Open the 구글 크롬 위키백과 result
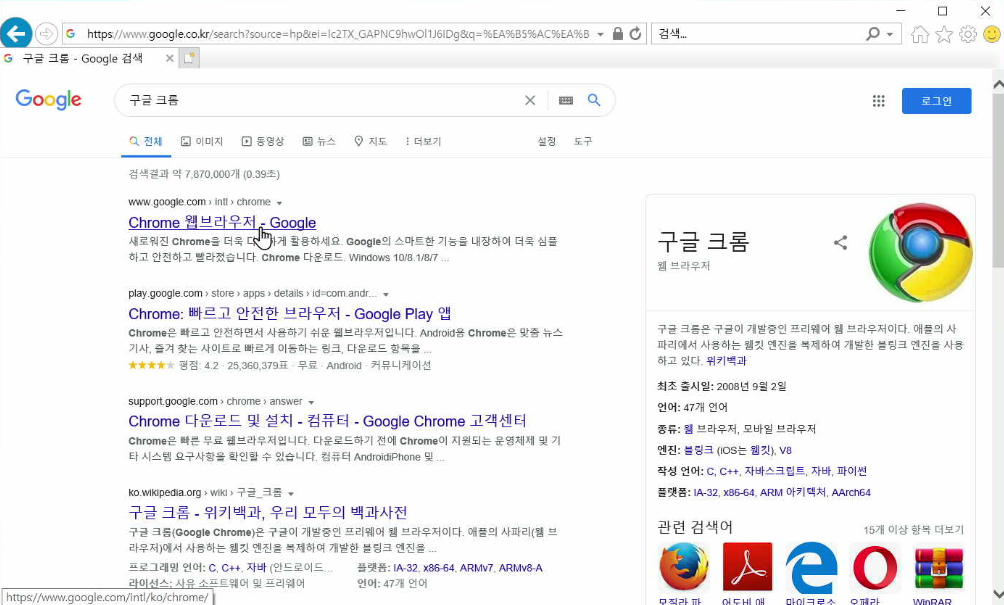Image resolution: width=1004 pixels, height=605 pixels. 268,512
